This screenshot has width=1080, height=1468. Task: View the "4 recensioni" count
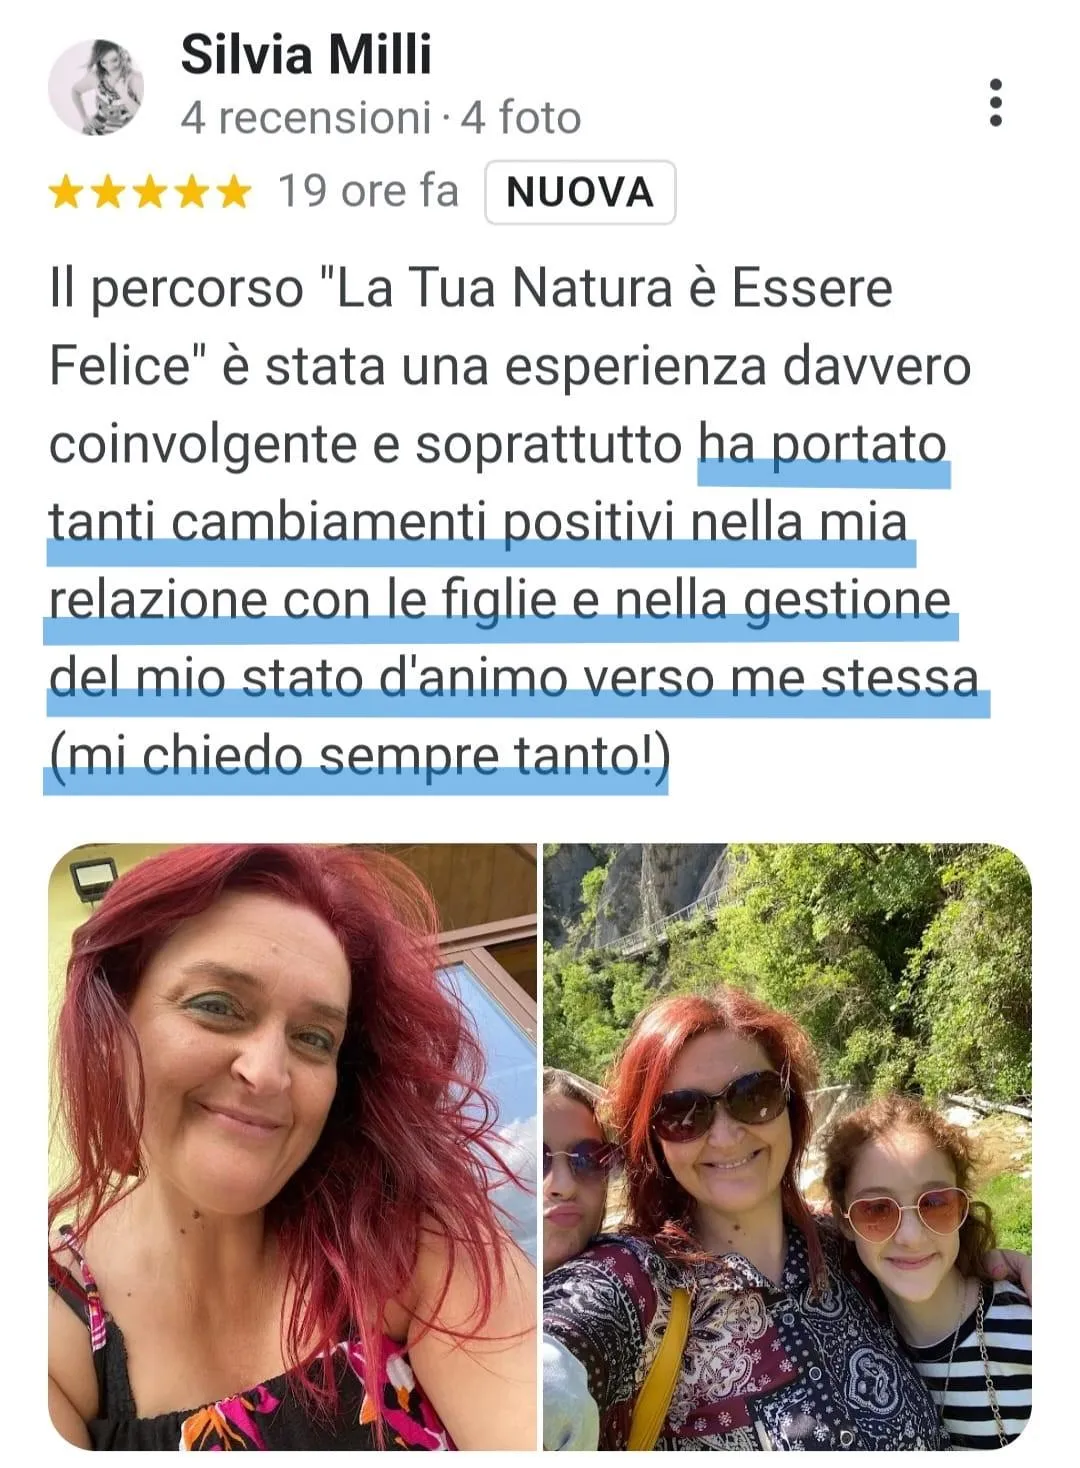point(305,118)
